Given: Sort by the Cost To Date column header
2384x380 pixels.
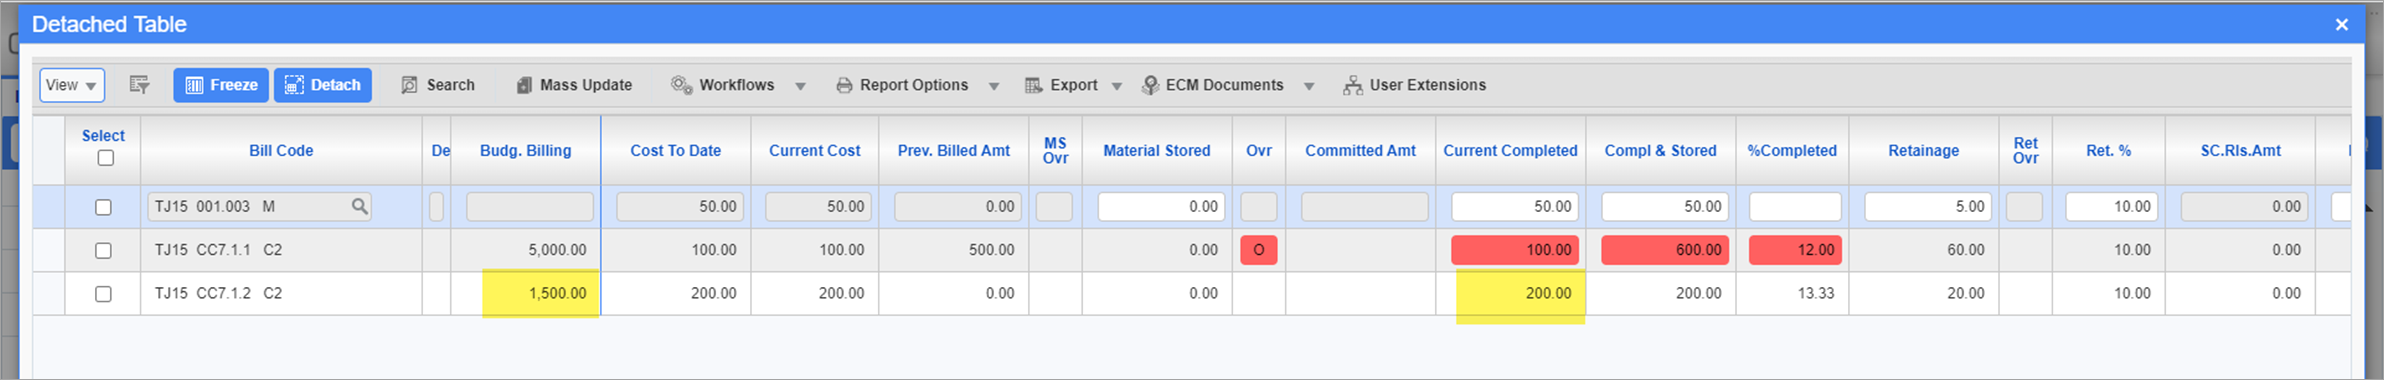Looking at the screenshot, I should point(675,150).
